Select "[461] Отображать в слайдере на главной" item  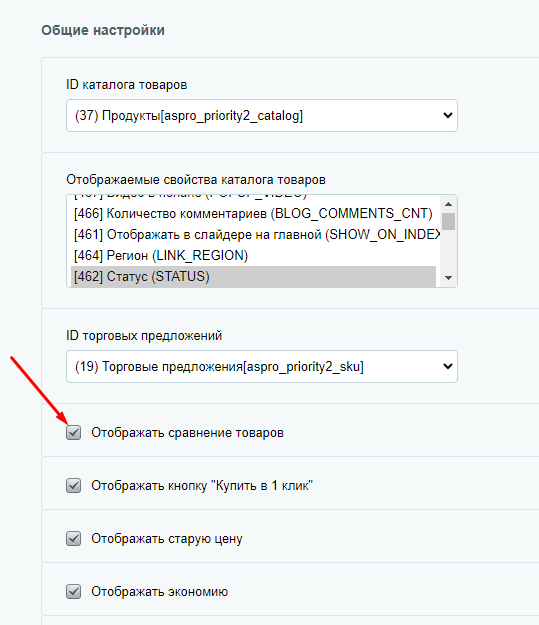(x=255, y=235)
